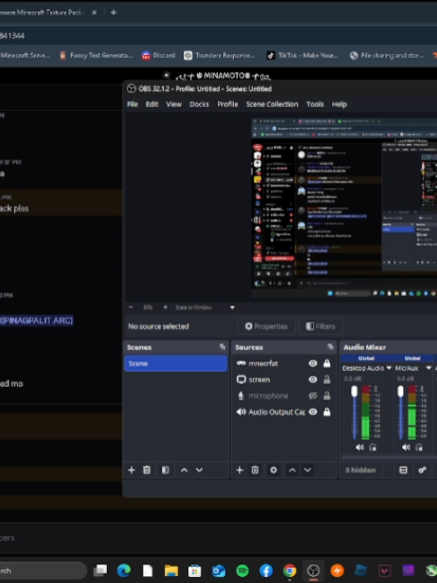Screen dimensions: 437x583
Task: Open Tsundere Response bookmark
Action: tap(220, 55)
